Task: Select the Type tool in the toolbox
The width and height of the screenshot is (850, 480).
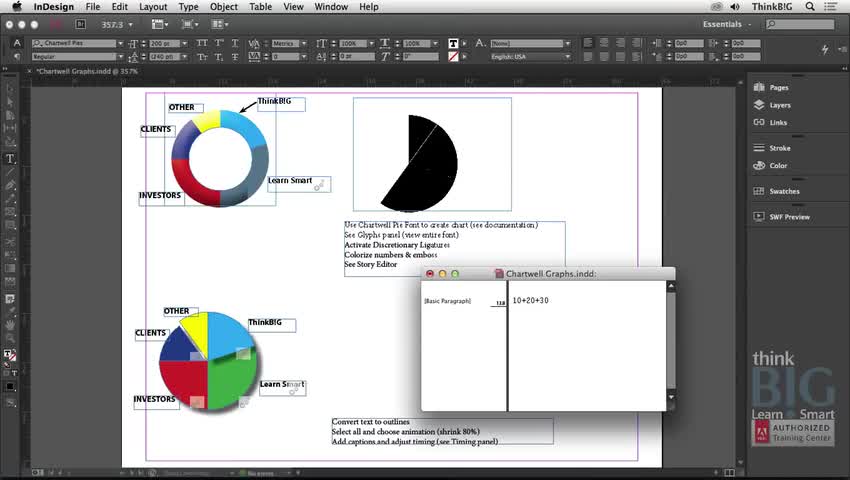Action: pos(10,158)
